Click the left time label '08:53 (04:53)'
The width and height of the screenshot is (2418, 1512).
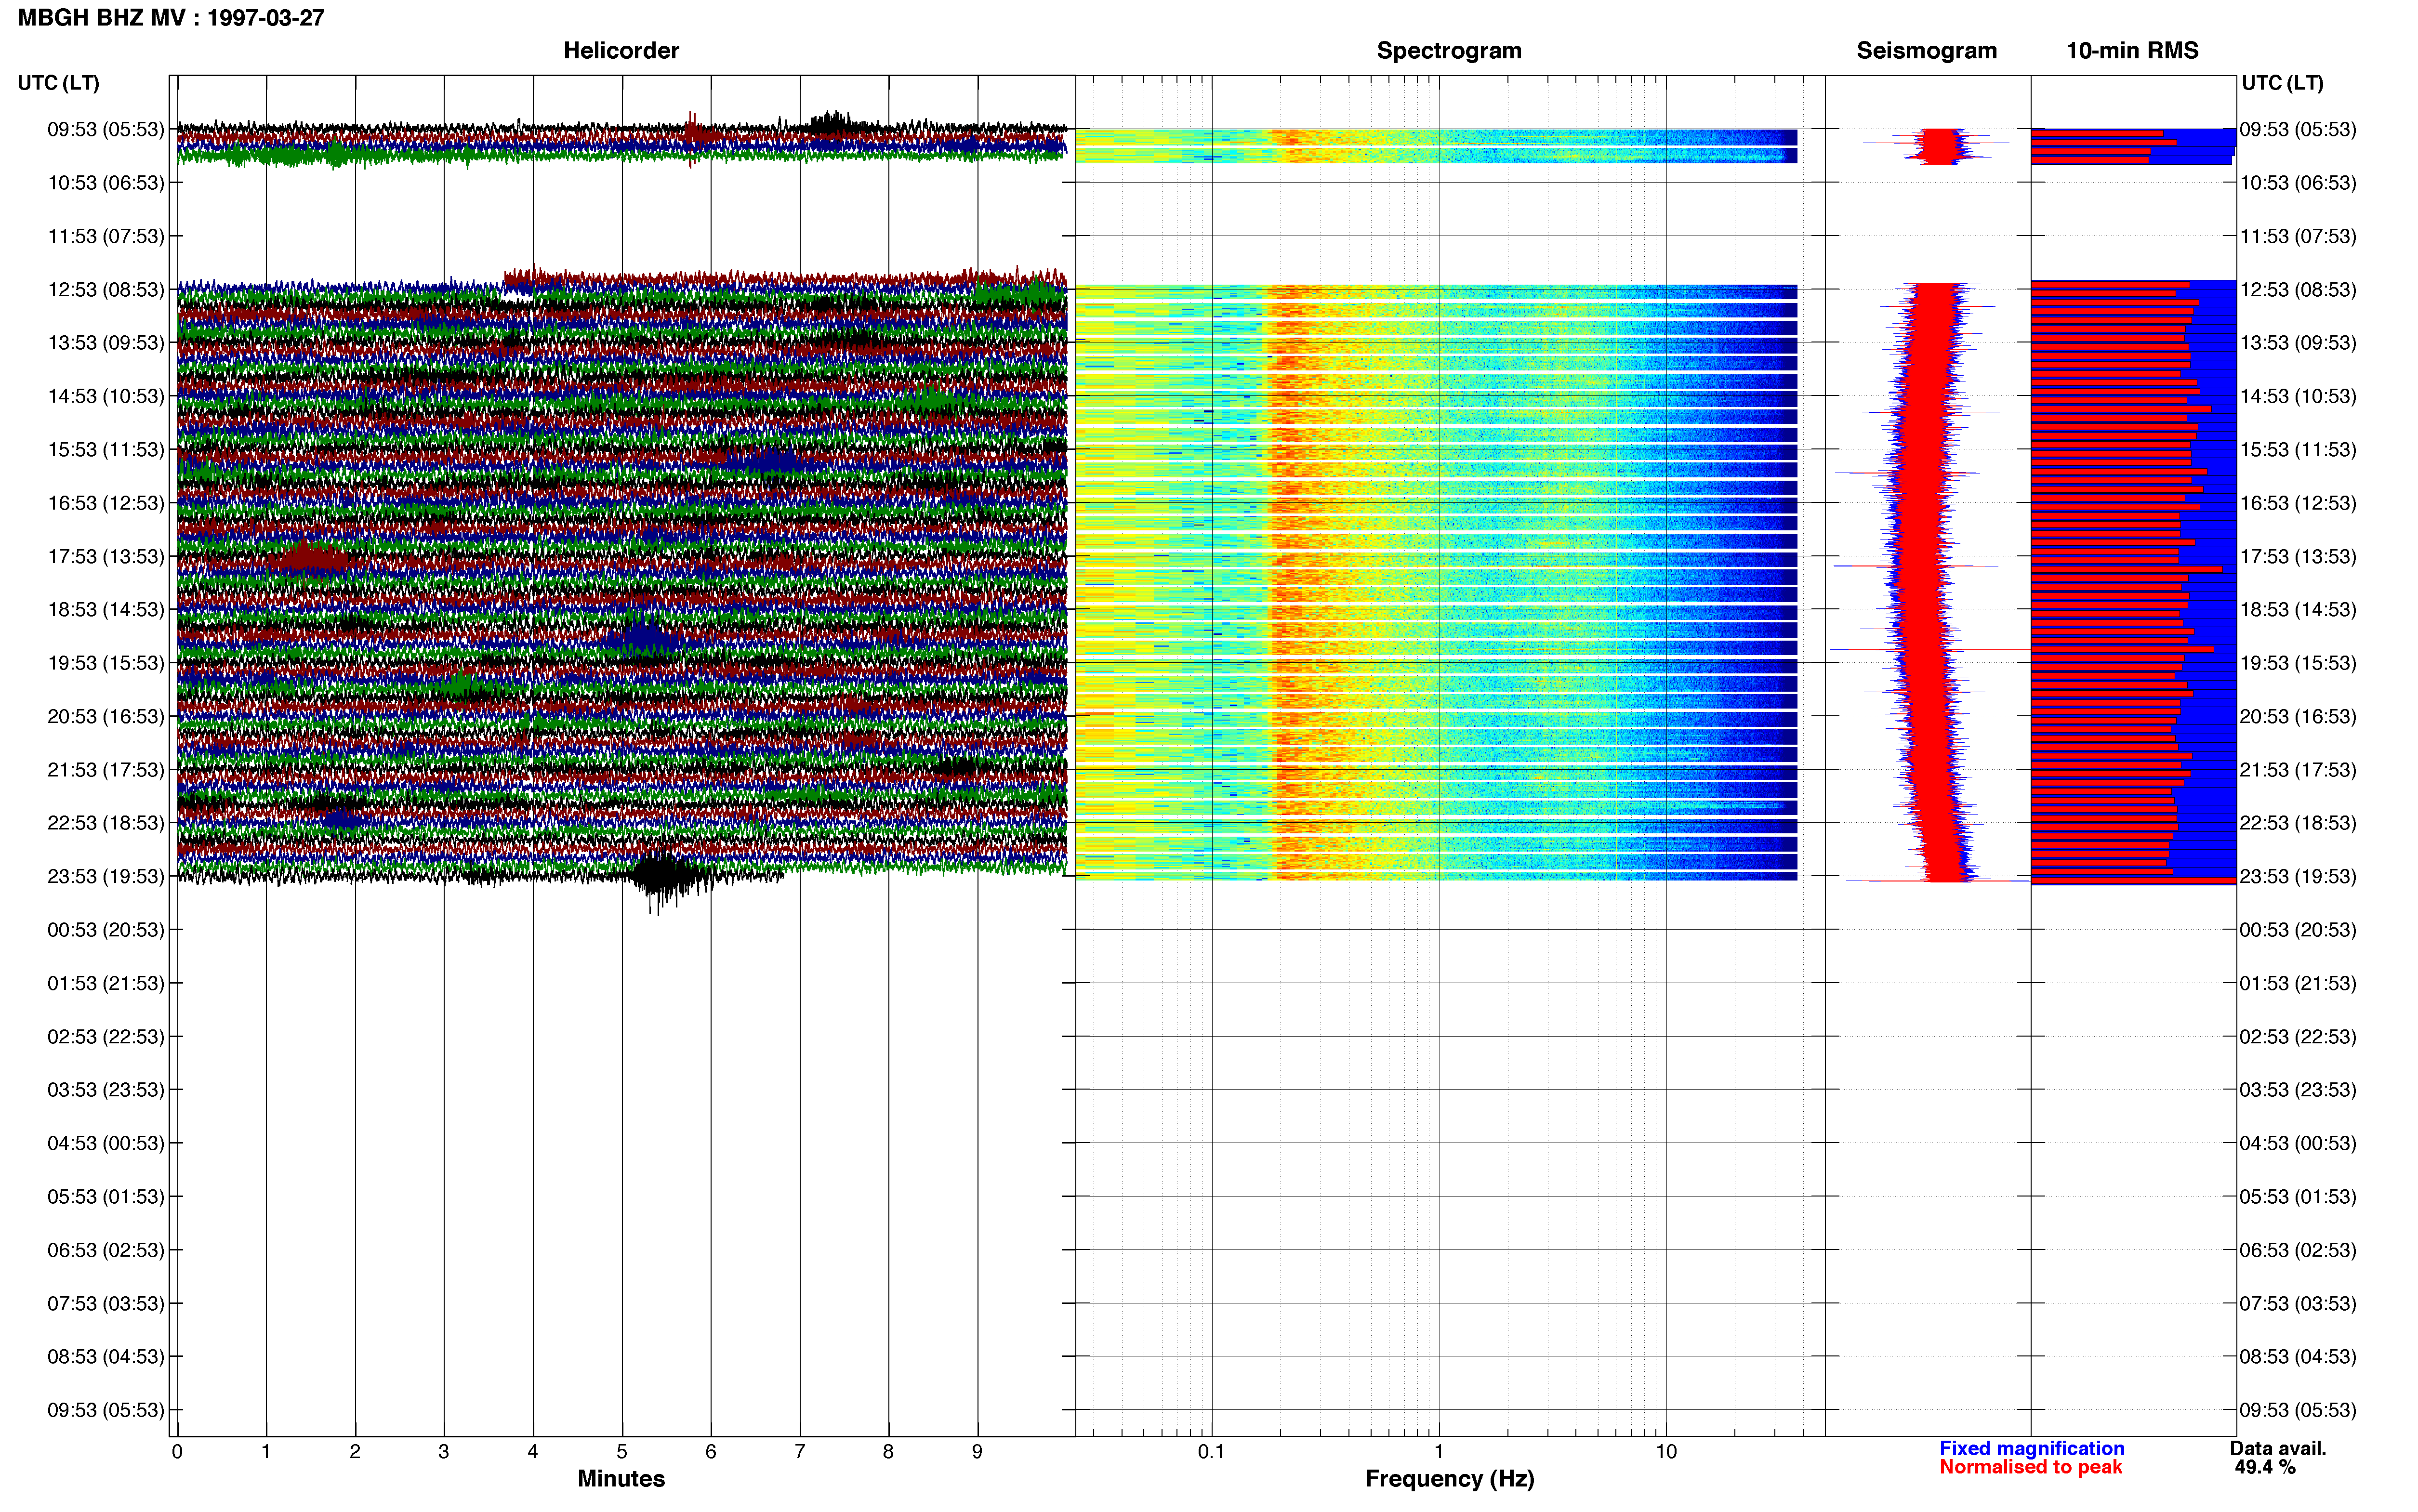[105, 1357]
